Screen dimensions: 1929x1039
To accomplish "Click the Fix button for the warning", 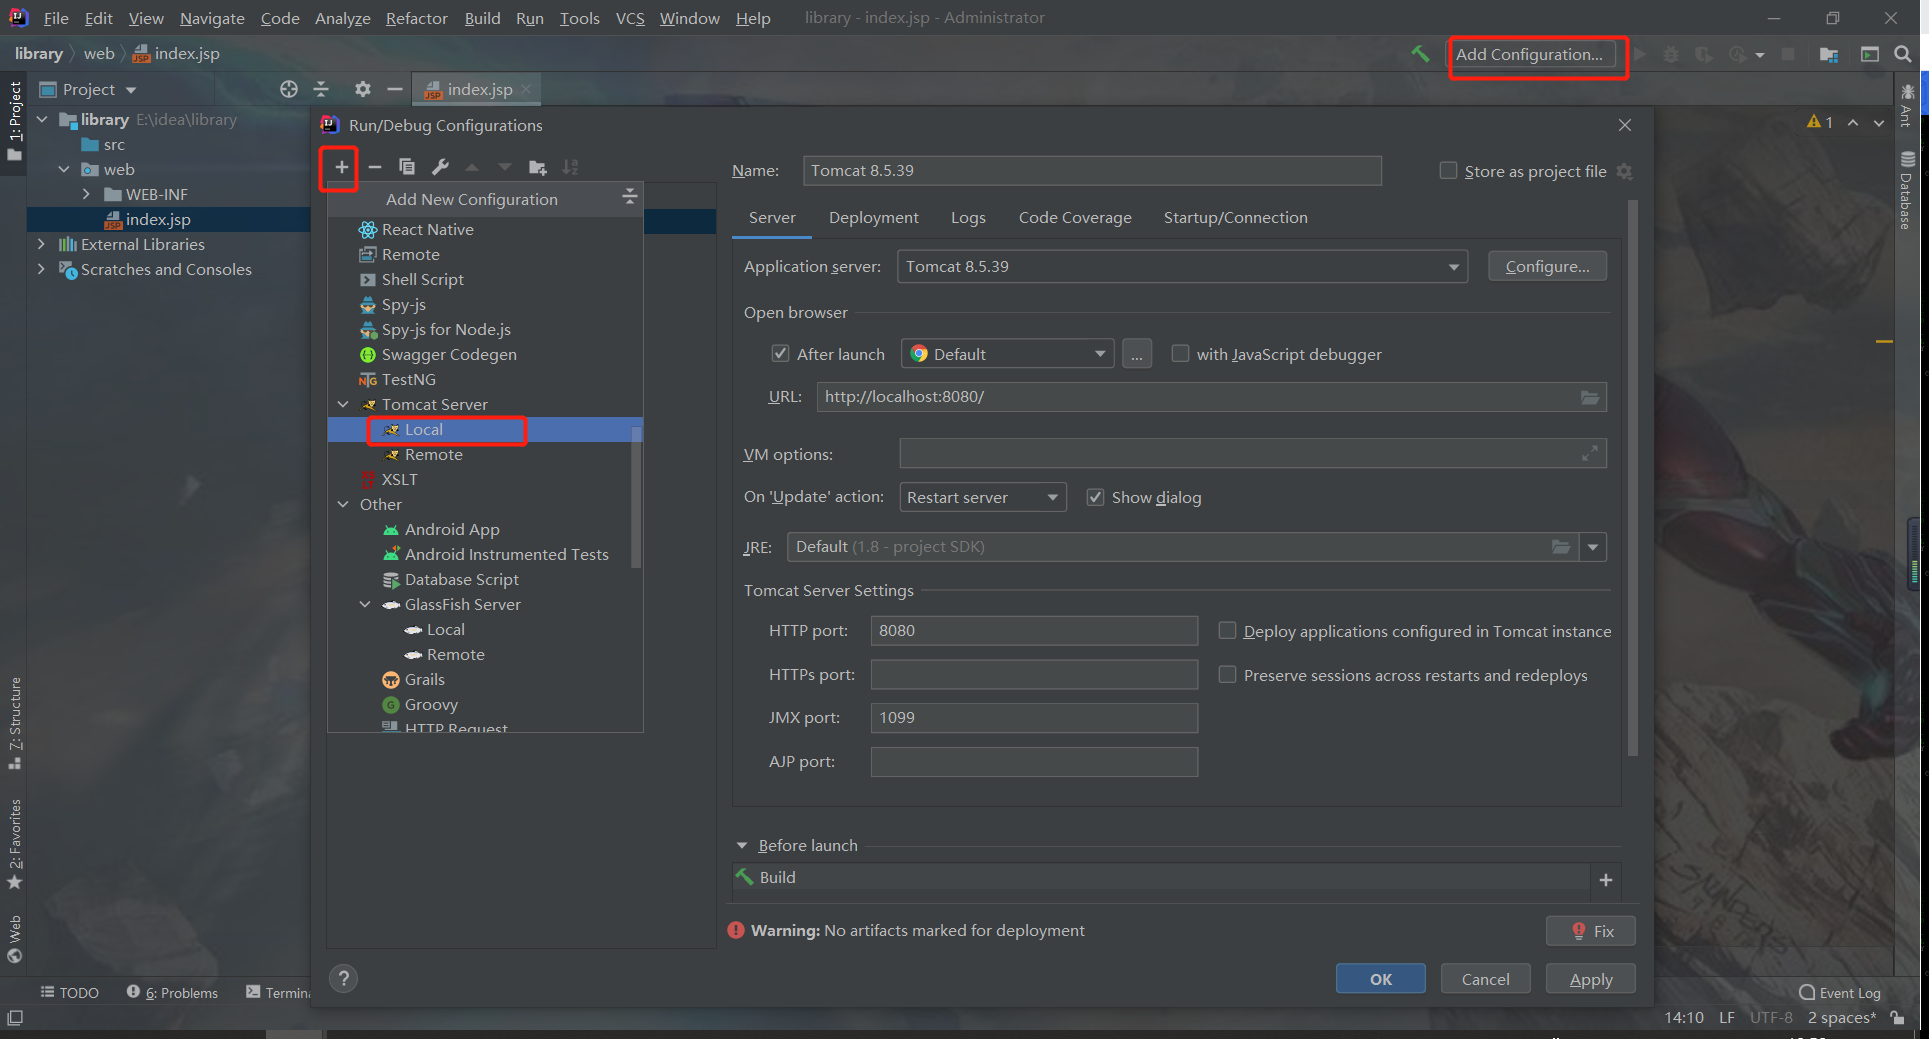I will pyautogui.click(x=1590, y=931).
